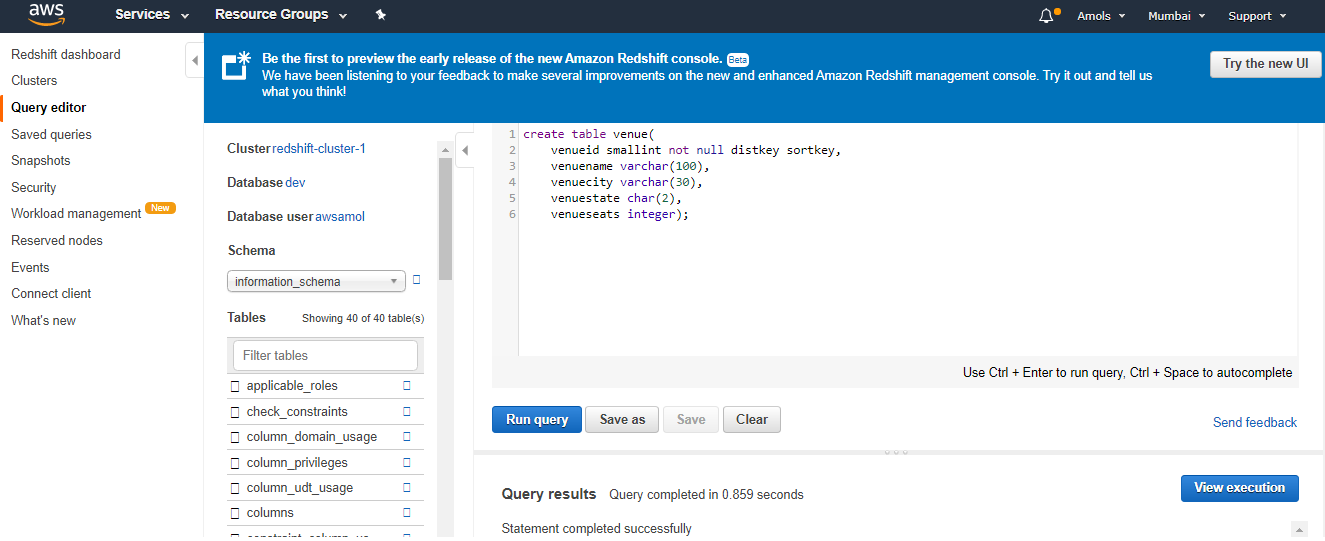Open the Resource Groups dropdown
Viewport: 1325px width, 541px height.
click(x=281, y=15)
